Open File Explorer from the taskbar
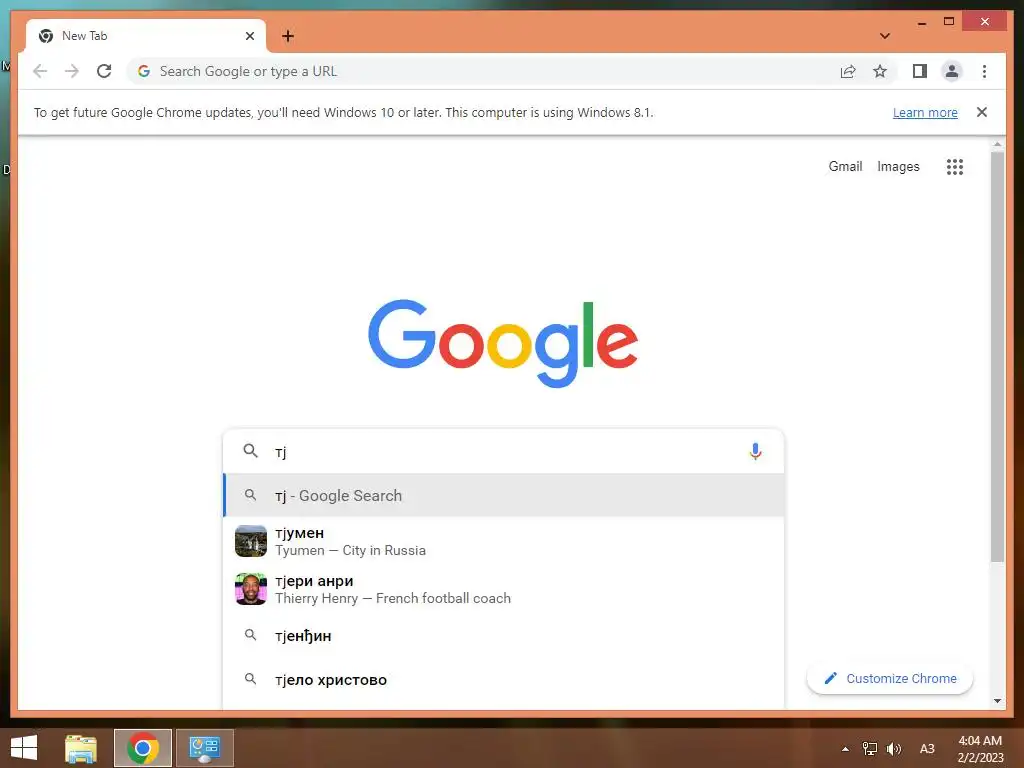This screenshot has height=768, width=1024. [x=81, y=748]
